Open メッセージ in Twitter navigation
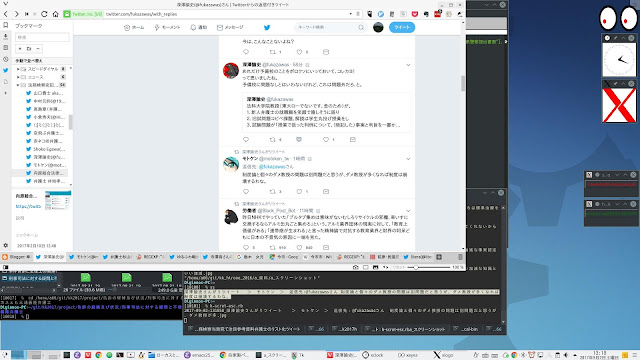640x360 pixels. [x=230, y=27]
